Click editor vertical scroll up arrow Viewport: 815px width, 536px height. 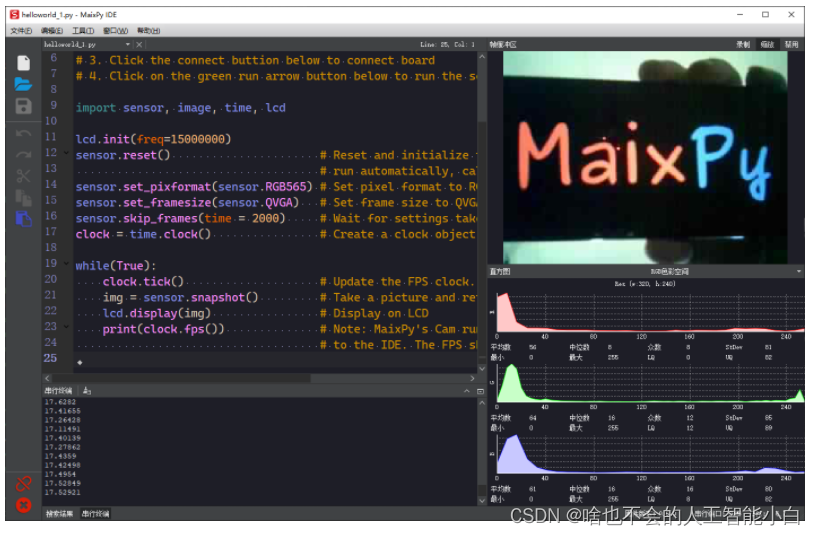click(x=482, y=56)
